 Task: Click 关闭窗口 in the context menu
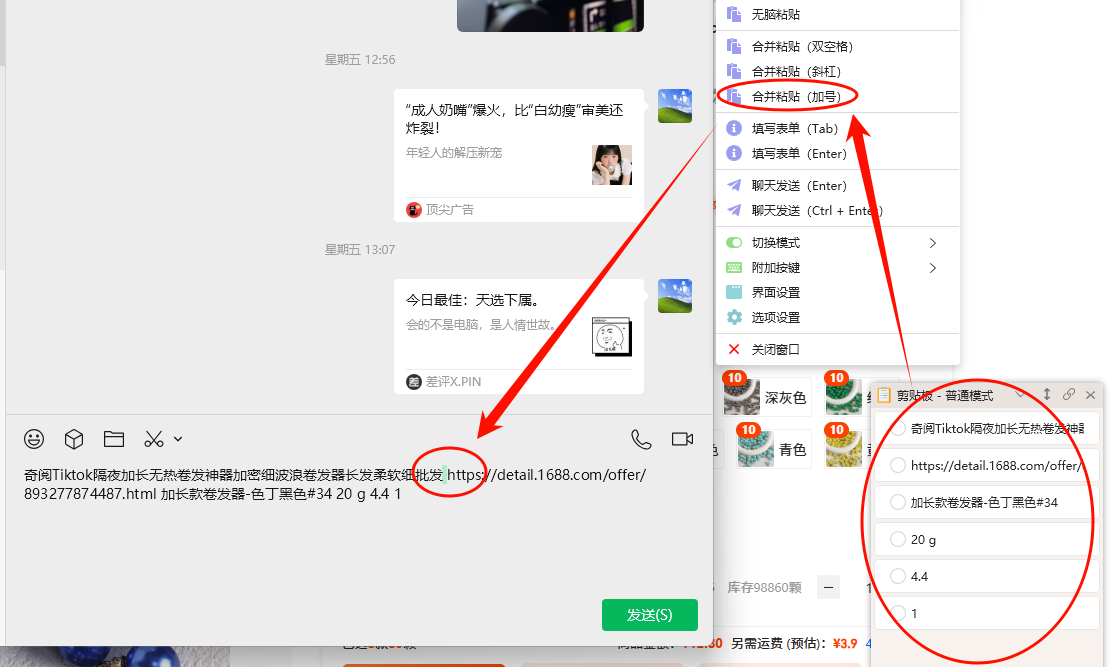tap(838, 349)
